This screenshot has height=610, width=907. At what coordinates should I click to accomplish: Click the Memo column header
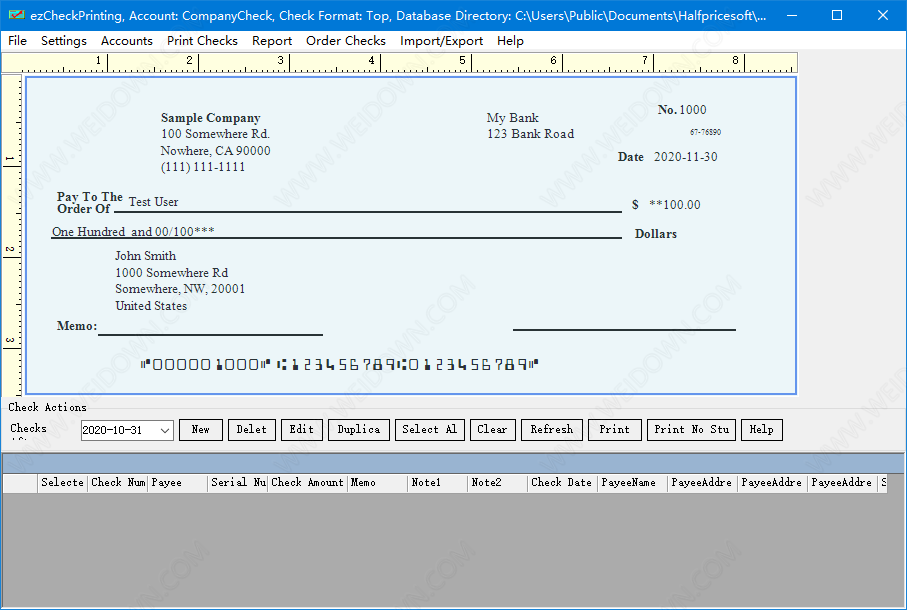(x=378, y=483)
